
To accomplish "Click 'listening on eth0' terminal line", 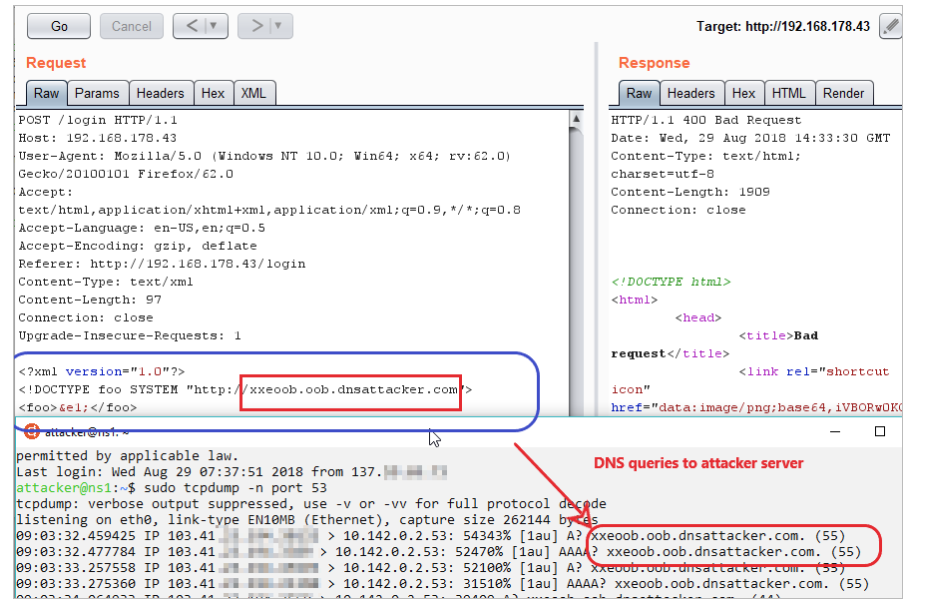I will click(x=307, y=520).
